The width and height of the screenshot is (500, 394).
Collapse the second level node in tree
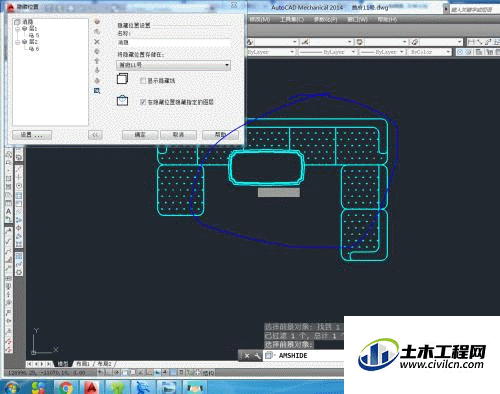pos(17,42)
